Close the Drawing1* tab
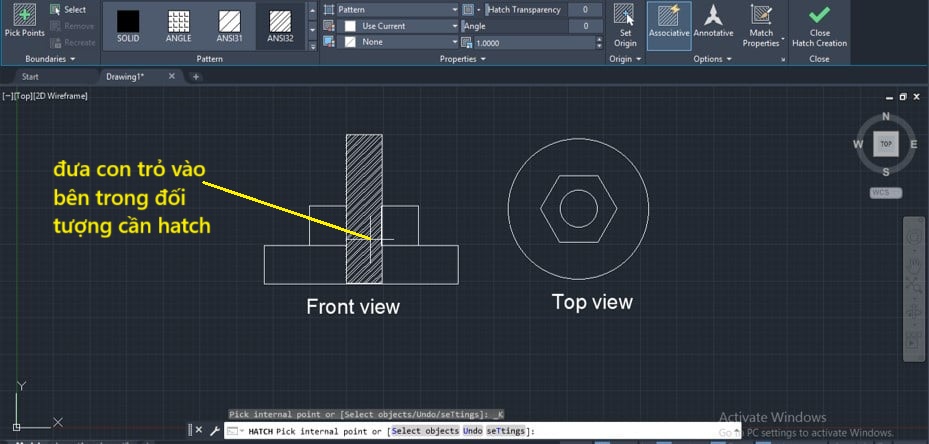 [x=172, y=76]
